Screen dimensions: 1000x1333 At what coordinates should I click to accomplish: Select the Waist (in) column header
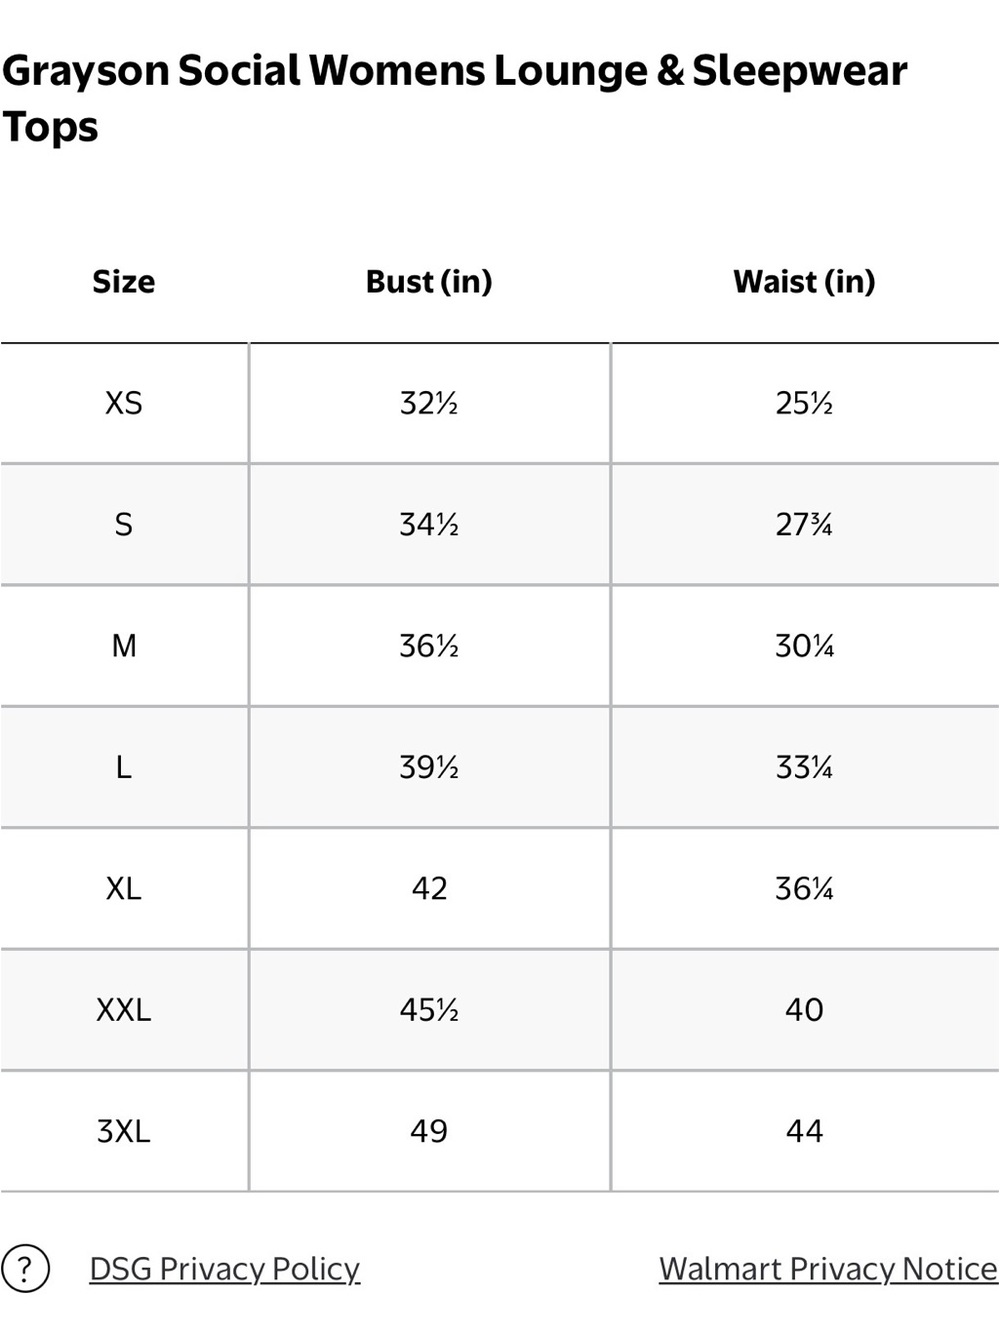click(x=804, y=282)
